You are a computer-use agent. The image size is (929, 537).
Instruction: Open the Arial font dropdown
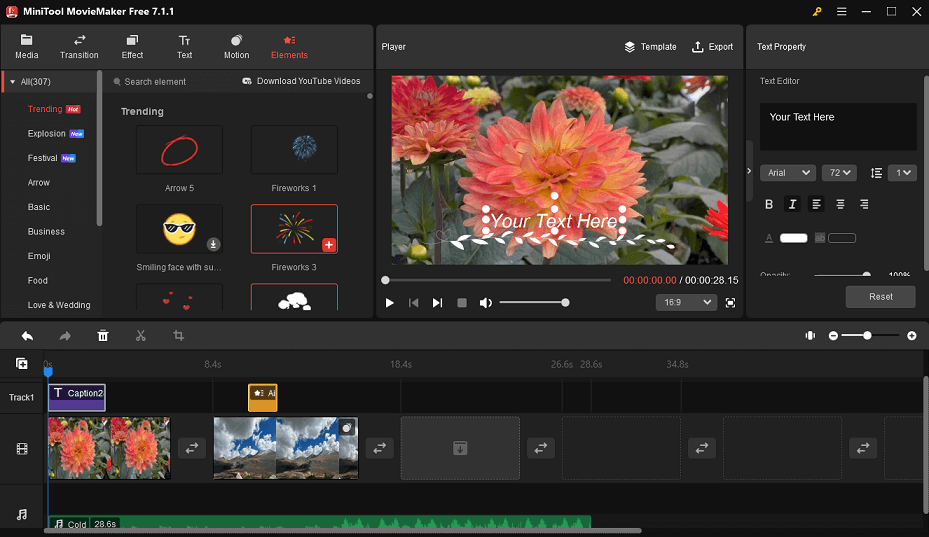pos(787,172)
